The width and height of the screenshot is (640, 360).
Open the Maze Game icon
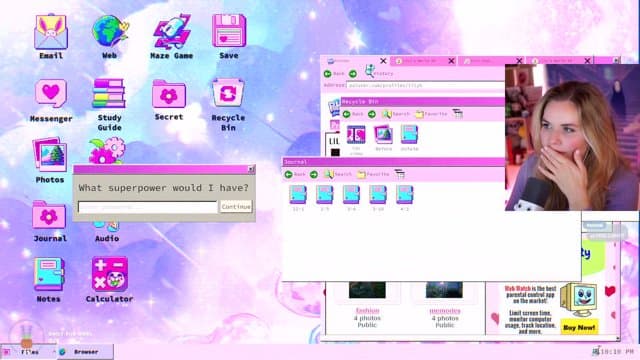tap(171, 33)
